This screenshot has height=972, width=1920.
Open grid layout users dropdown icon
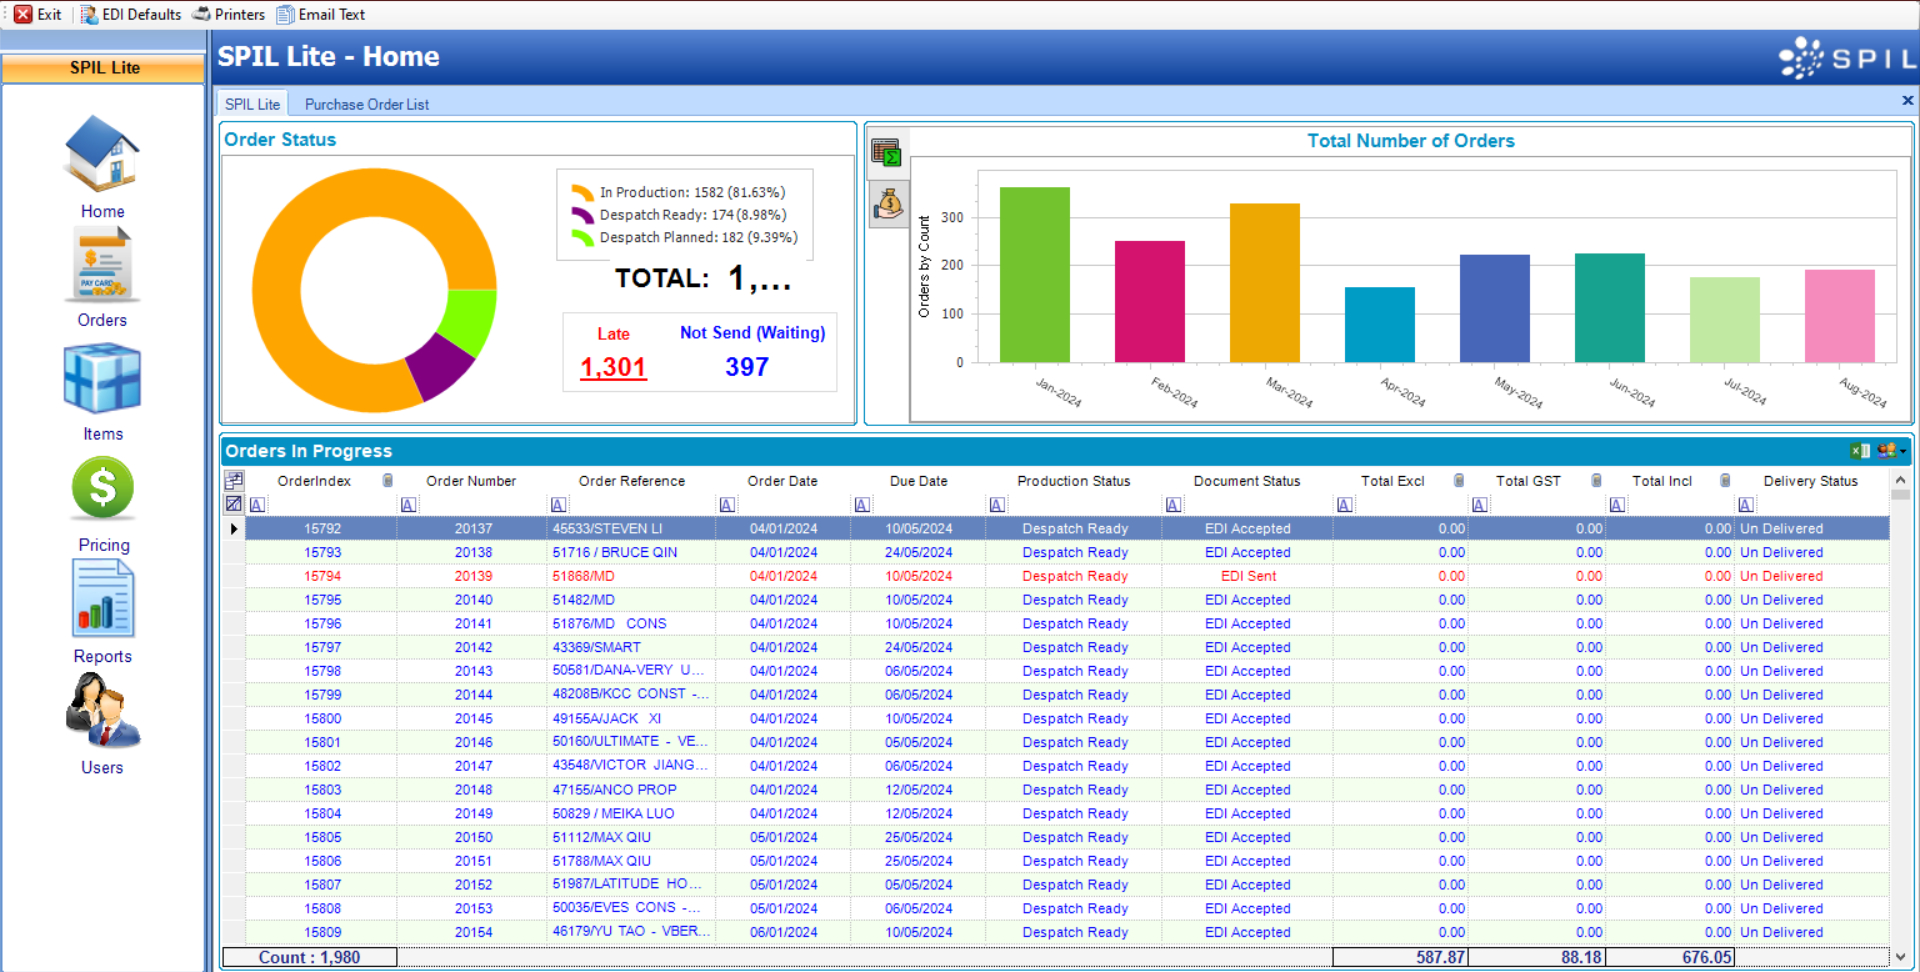(1891, 451)
